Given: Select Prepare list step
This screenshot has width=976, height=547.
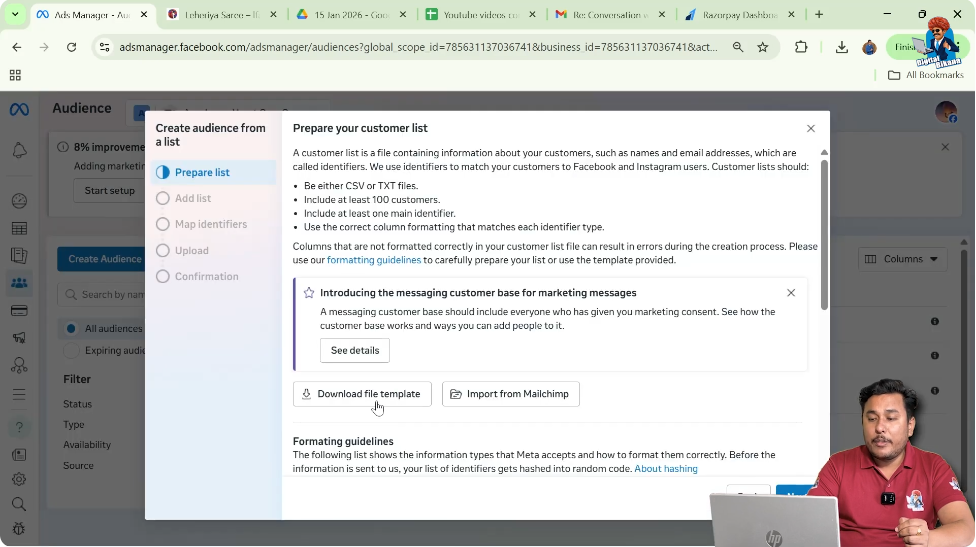Looking at the screenshot, I should pyautogui.click(x=213, y=172).
